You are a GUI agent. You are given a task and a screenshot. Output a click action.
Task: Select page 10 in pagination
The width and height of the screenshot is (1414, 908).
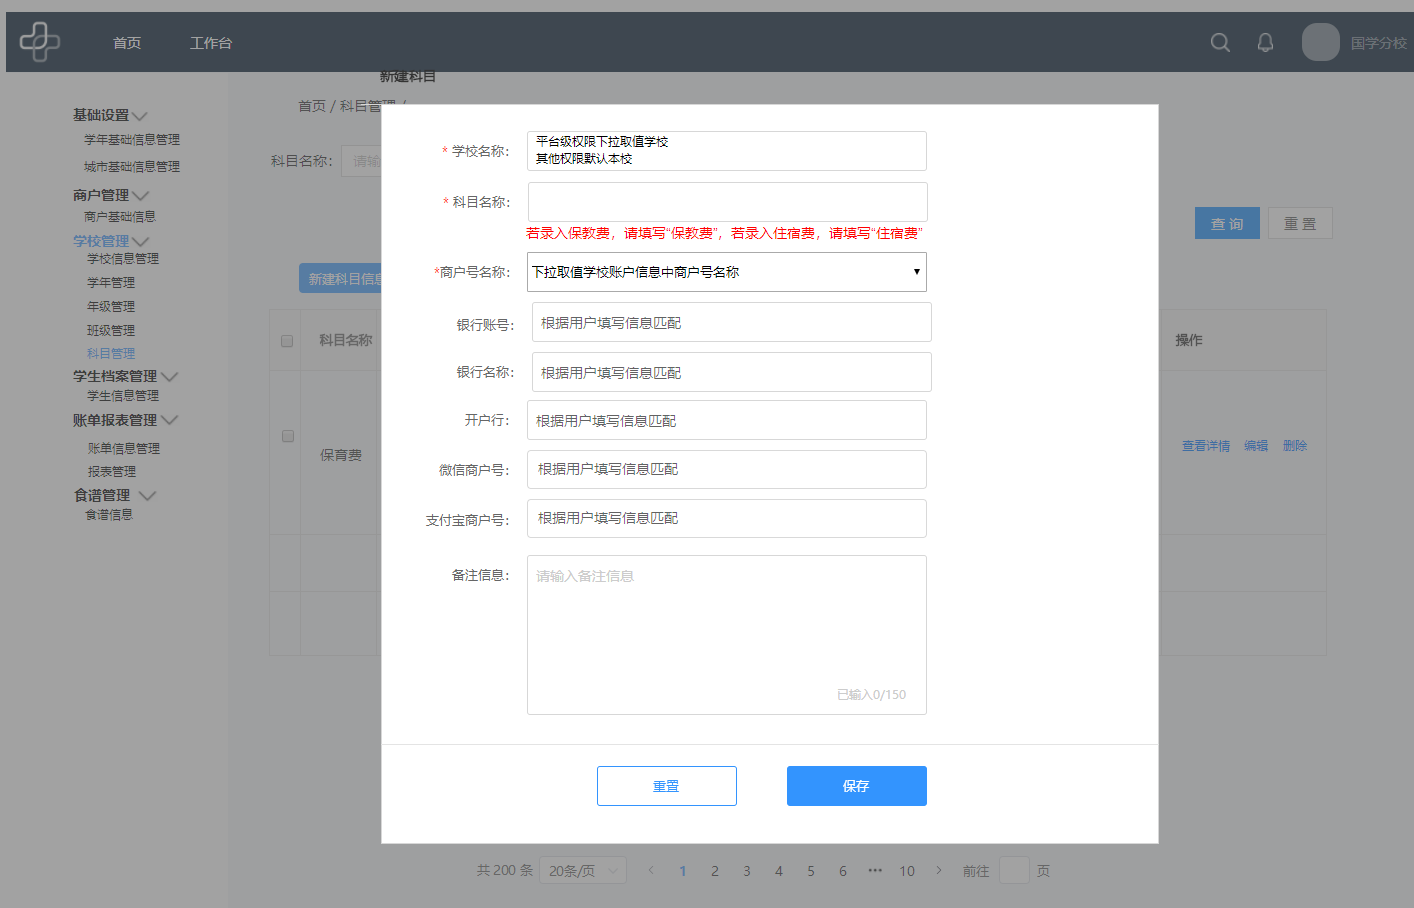point(907,871)
